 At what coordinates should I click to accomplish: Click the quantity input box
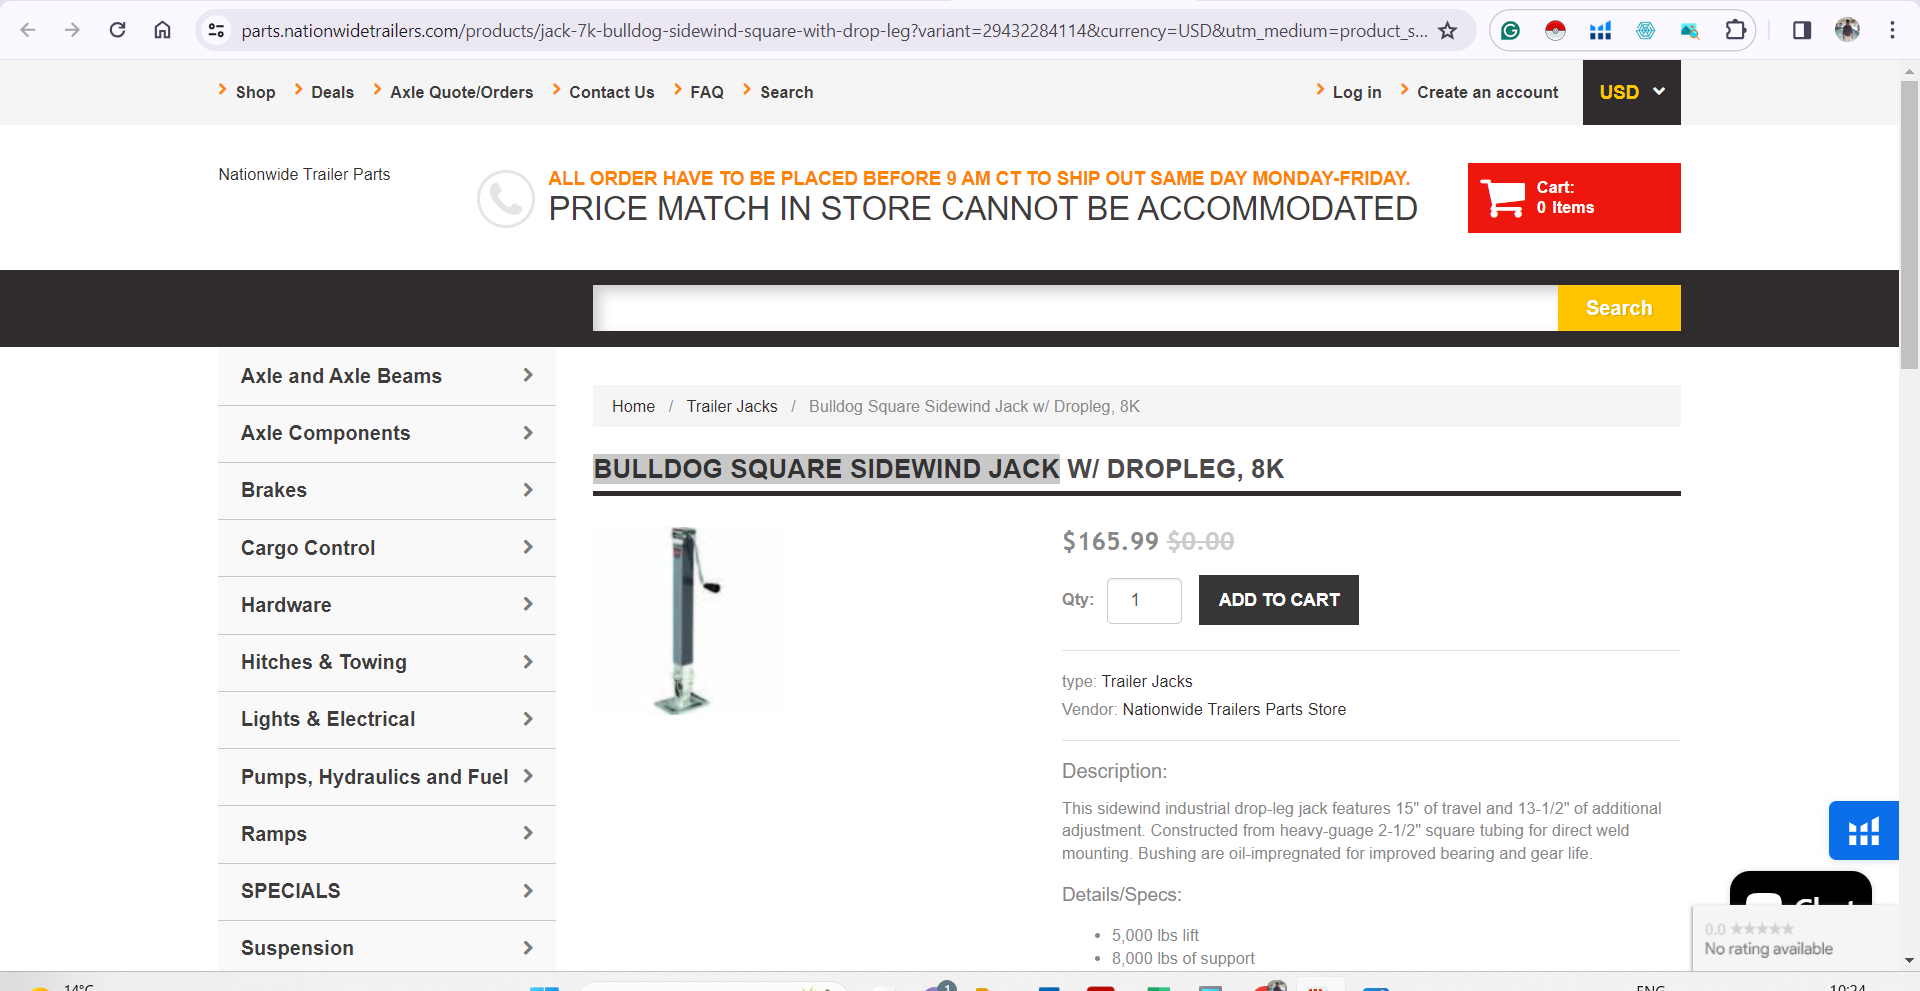coord(1144,600)
